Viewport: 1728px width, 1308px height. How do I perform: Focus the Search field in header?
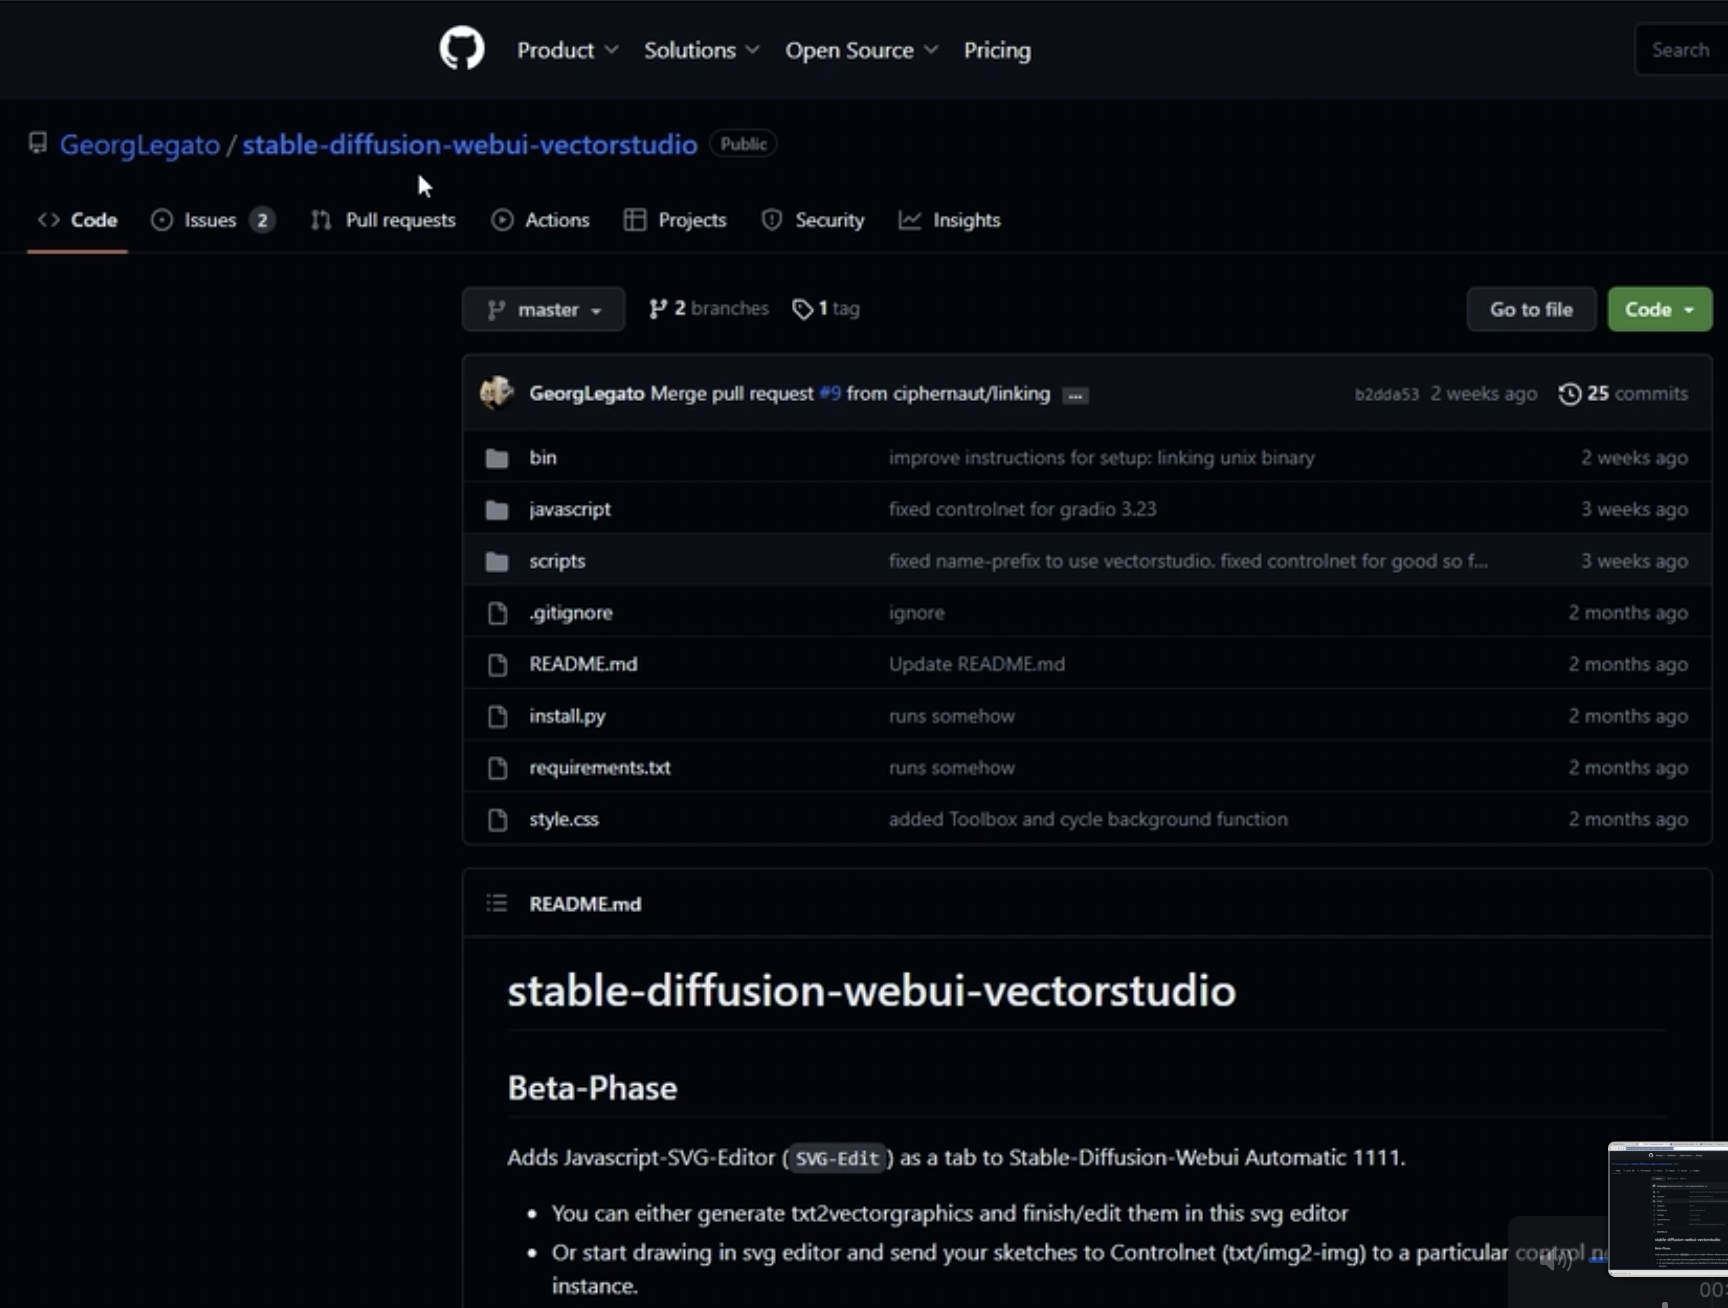1681,50
